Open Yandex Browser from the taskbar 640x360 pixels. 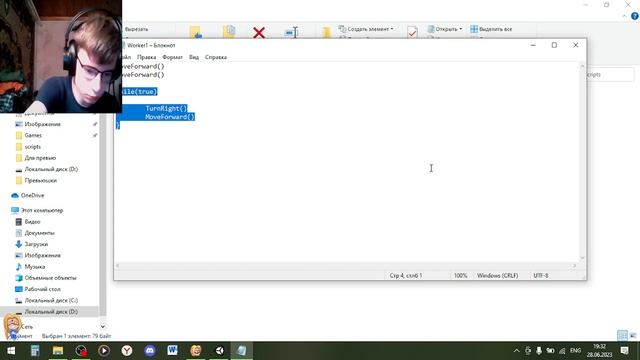coord(127,351)
